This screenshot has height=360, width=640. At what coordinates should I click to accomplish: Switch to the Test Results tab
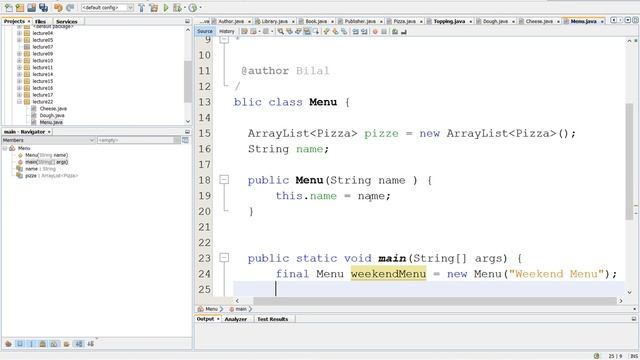click(x=272, y=319)
